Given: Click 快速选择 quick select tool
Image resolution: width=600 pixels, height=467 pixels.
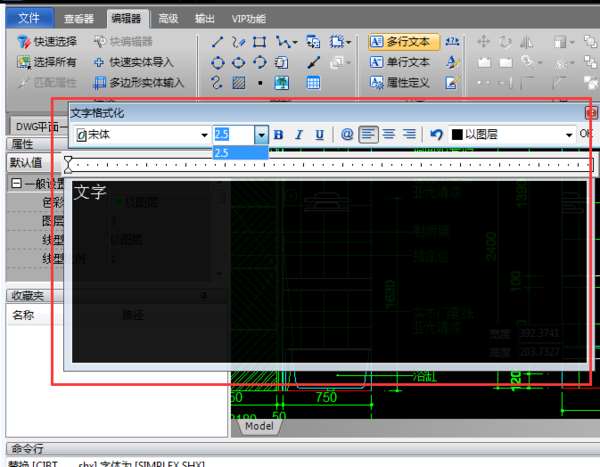Looking at the screenshot, I should [47, 41].
